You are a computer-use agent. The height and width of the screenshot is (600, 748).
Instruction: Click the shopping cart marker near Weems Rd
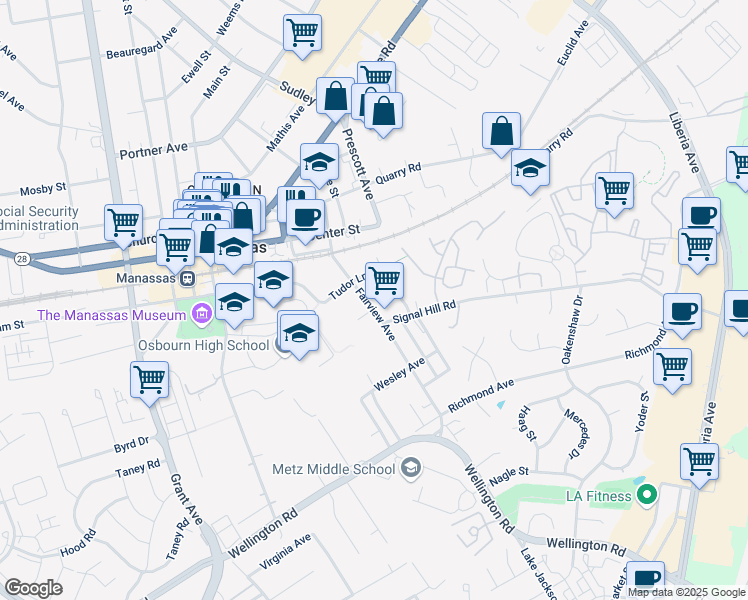(x=302, y=33)
